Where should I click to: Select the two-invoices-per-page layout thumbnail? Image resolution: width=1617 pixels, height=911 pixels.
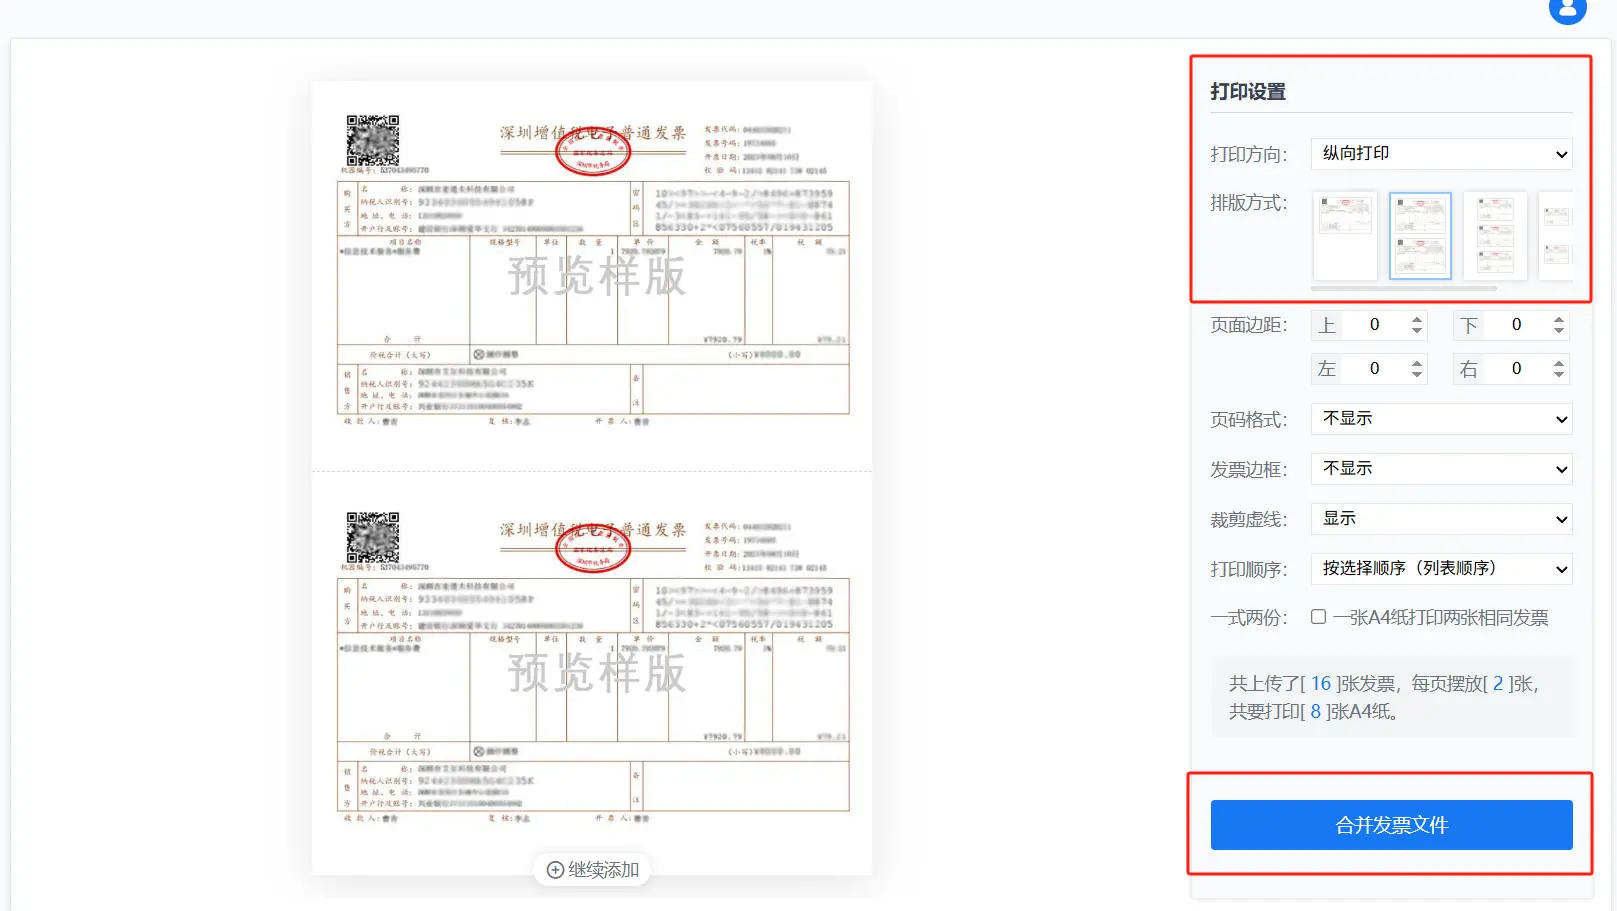(x=1420, y=236)
